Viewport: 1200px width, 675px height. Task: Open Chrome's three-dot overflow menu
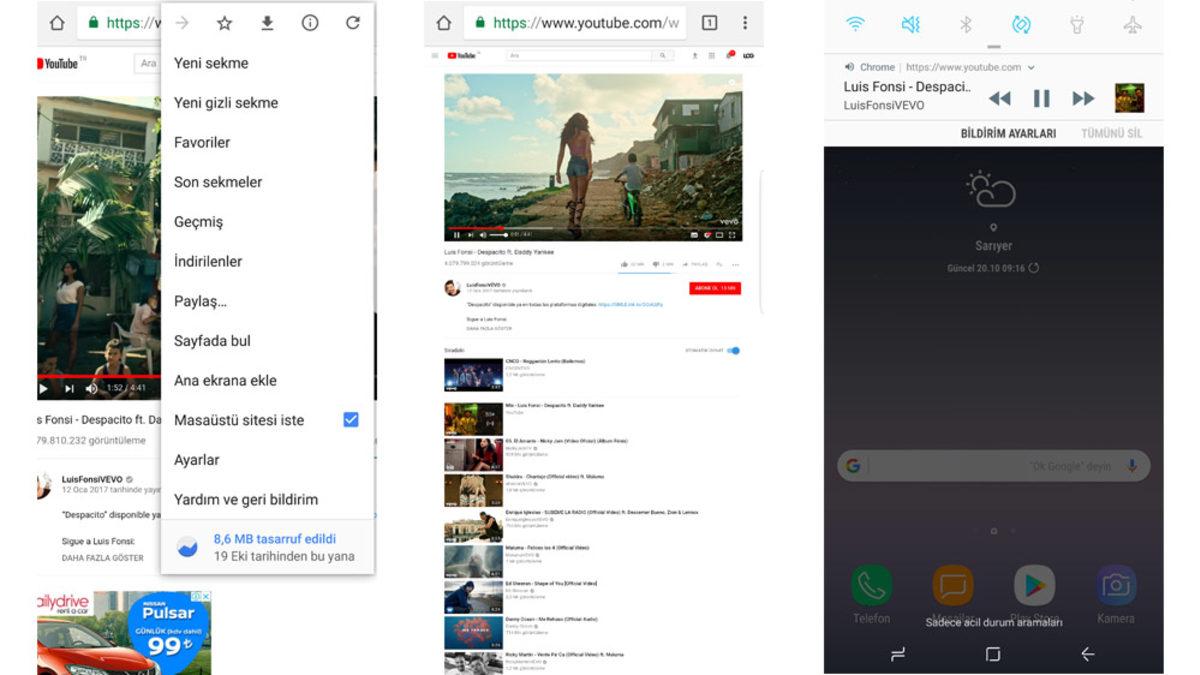click(743, 21)
